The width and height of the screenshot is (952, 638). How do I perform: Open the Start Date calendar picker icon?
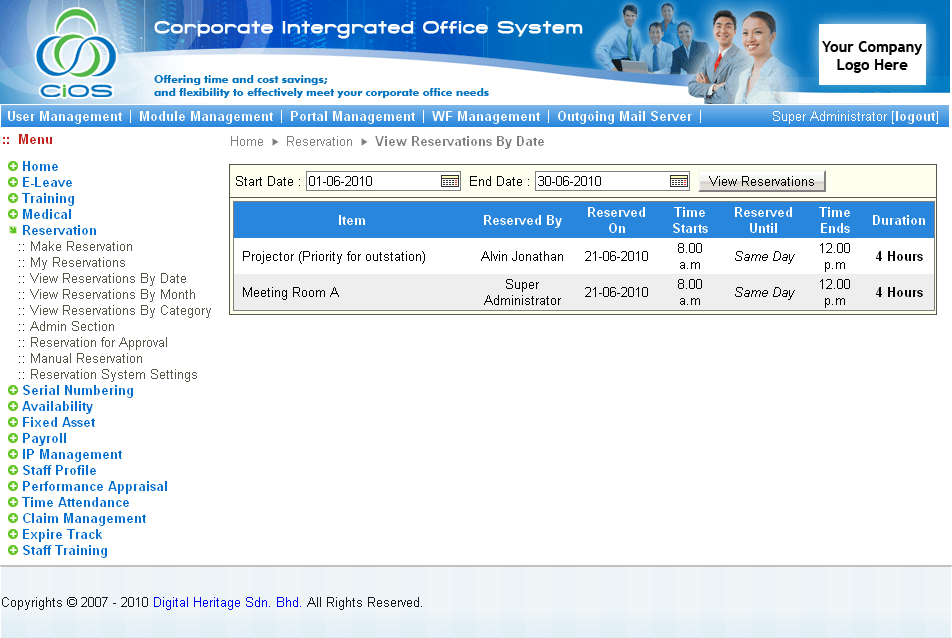[450, 181]
